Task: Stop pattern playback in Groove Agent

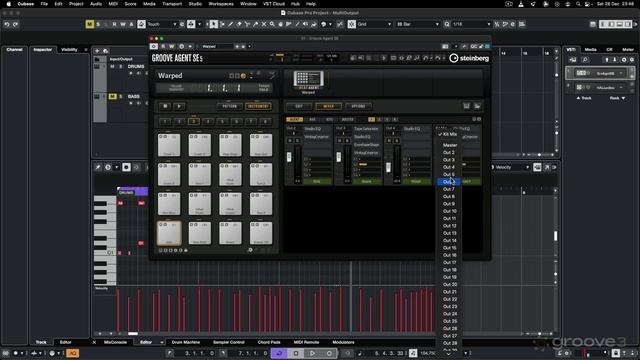Action: point(165,106)
